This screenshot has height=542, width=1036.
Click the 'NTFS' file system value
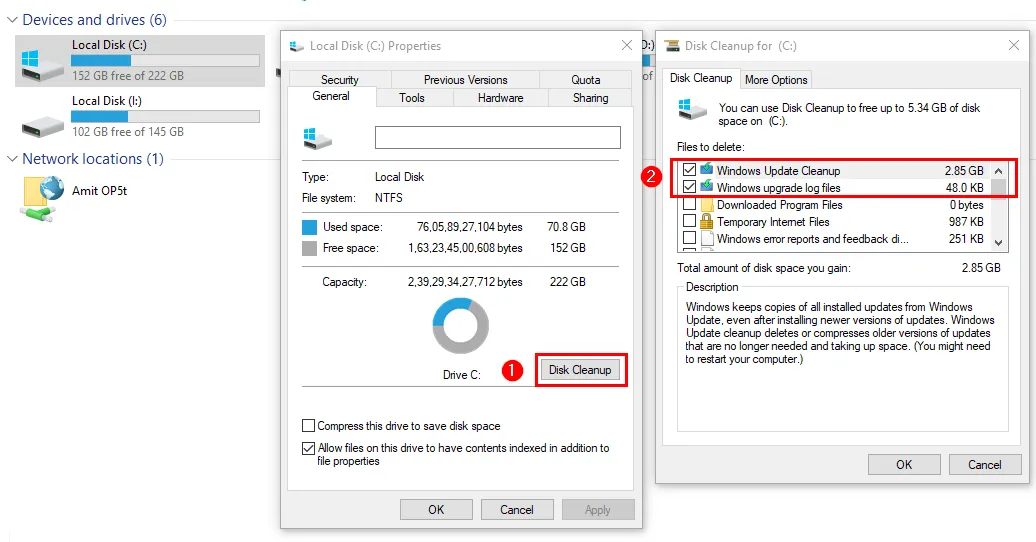pyautogui.click(x=388, y=198)
